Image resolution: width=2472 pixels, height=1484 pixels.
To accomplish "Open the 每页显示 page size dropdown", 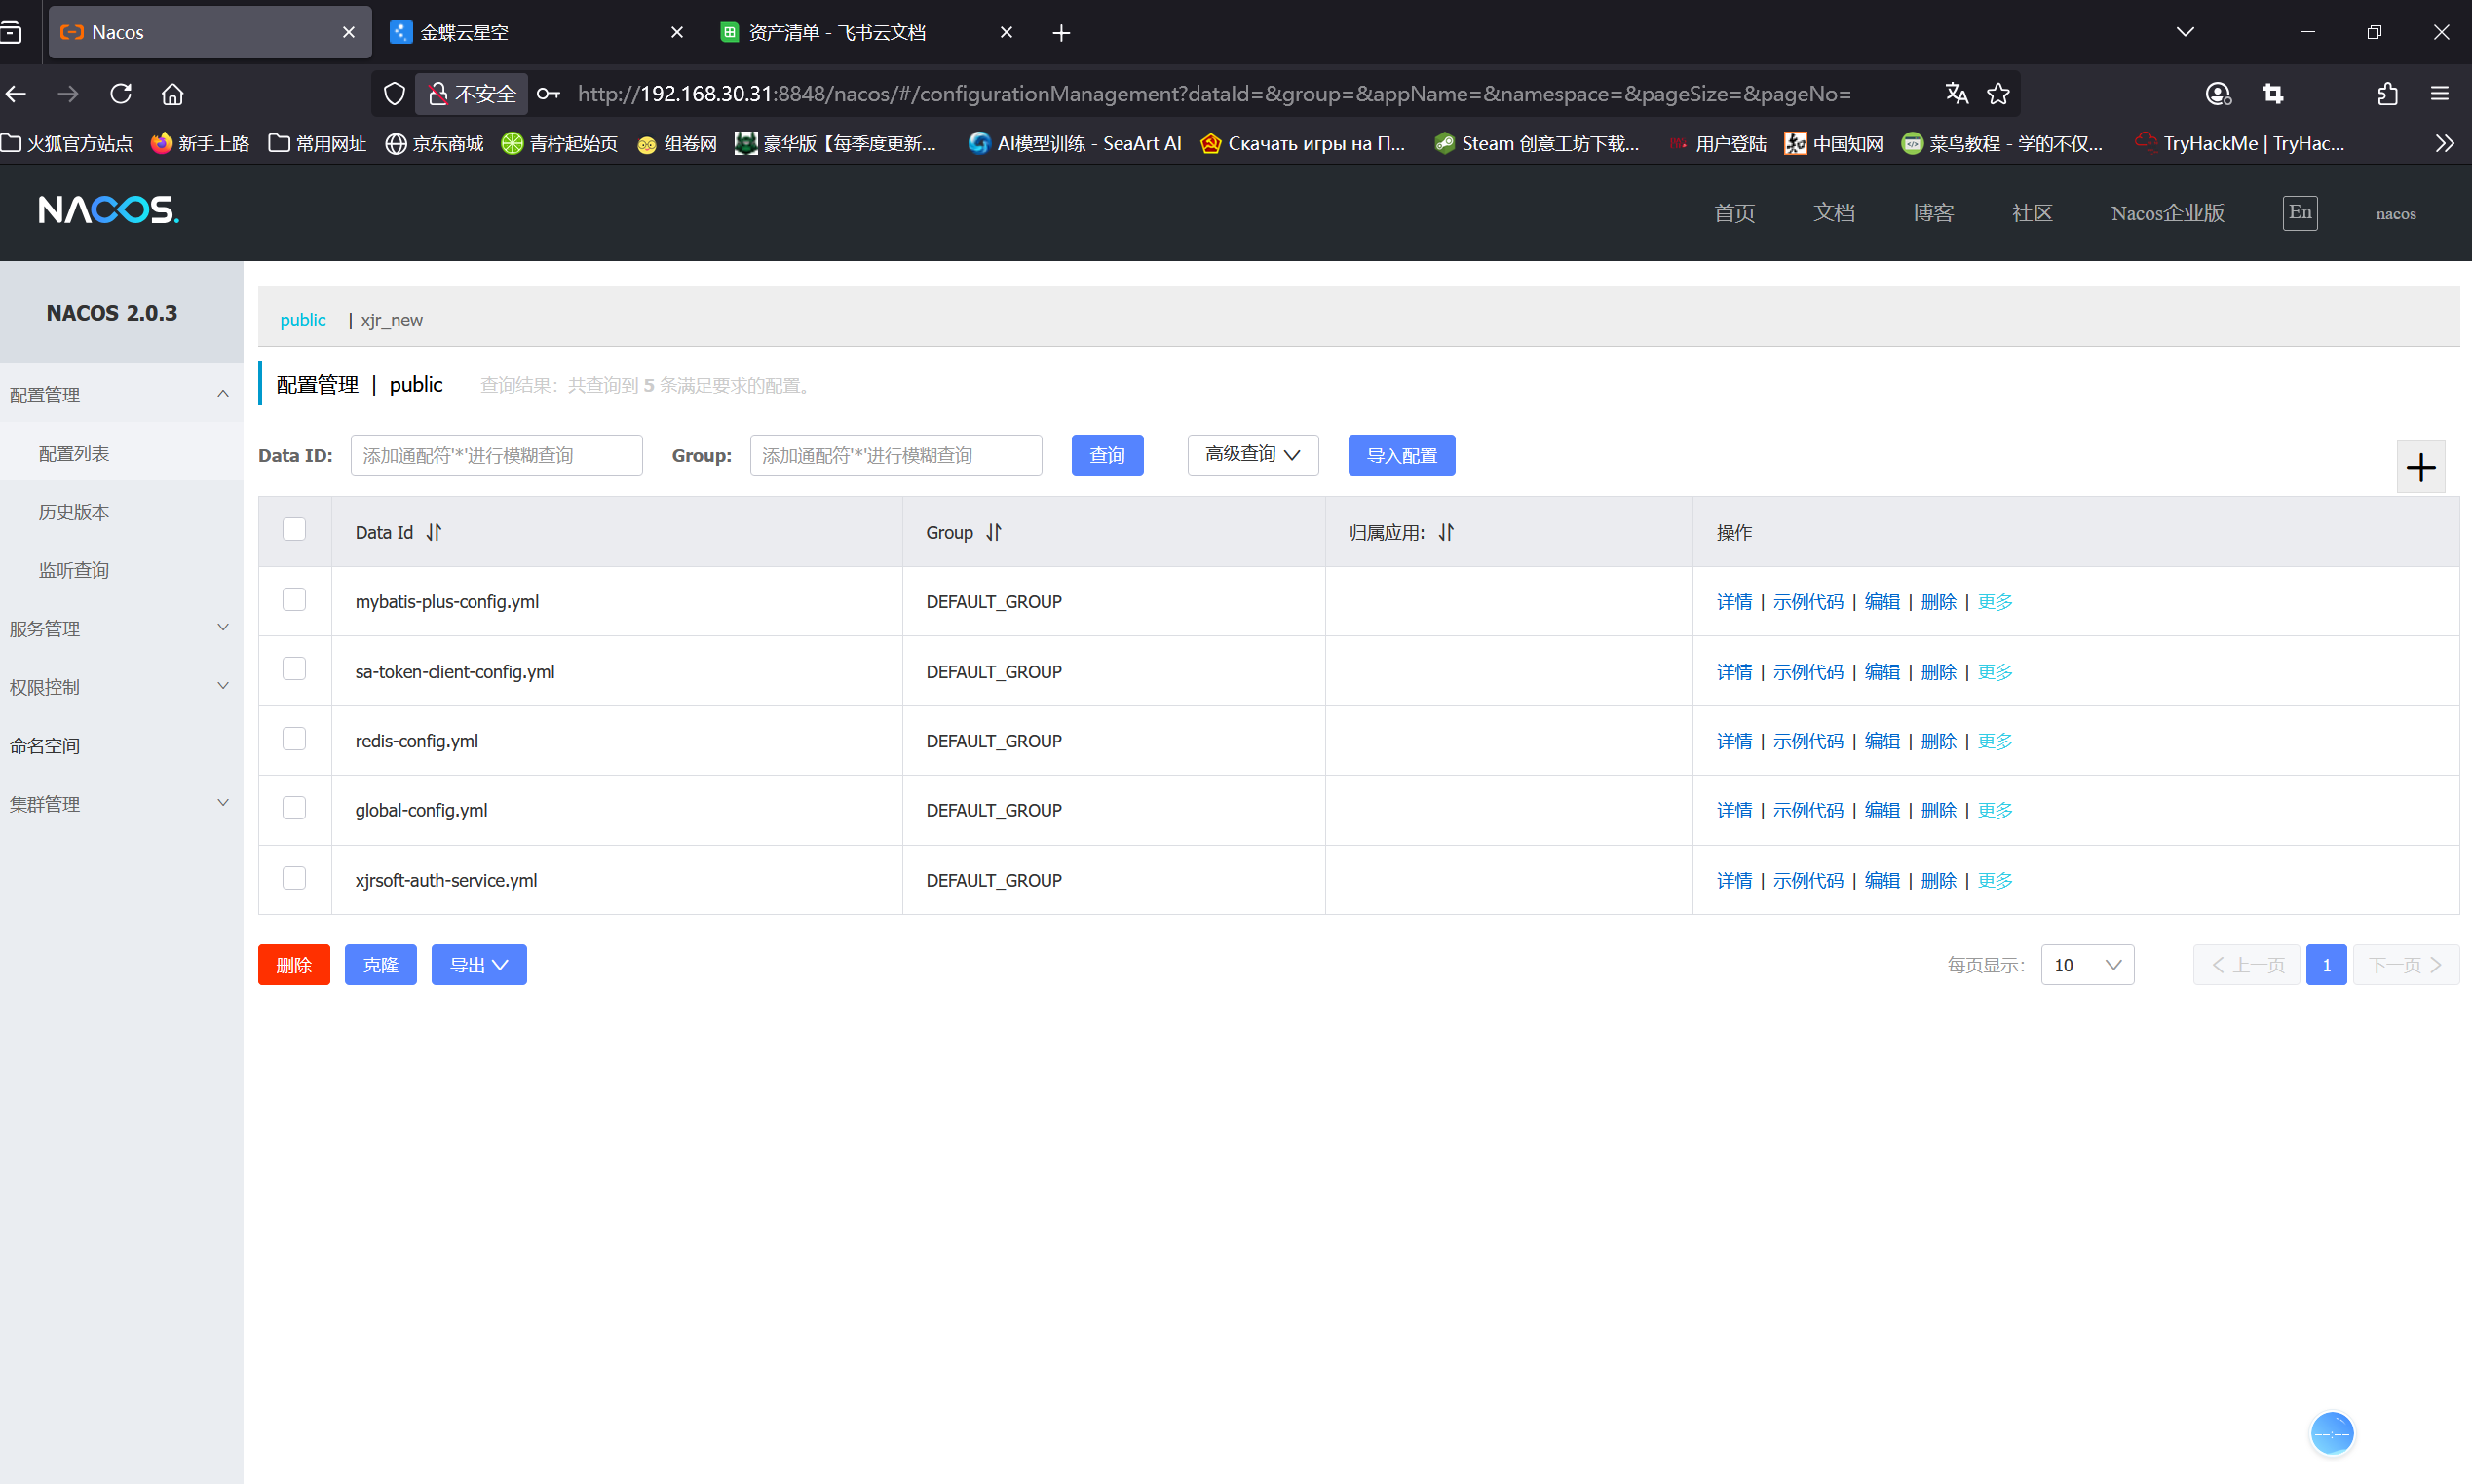I will point(2087,965).
